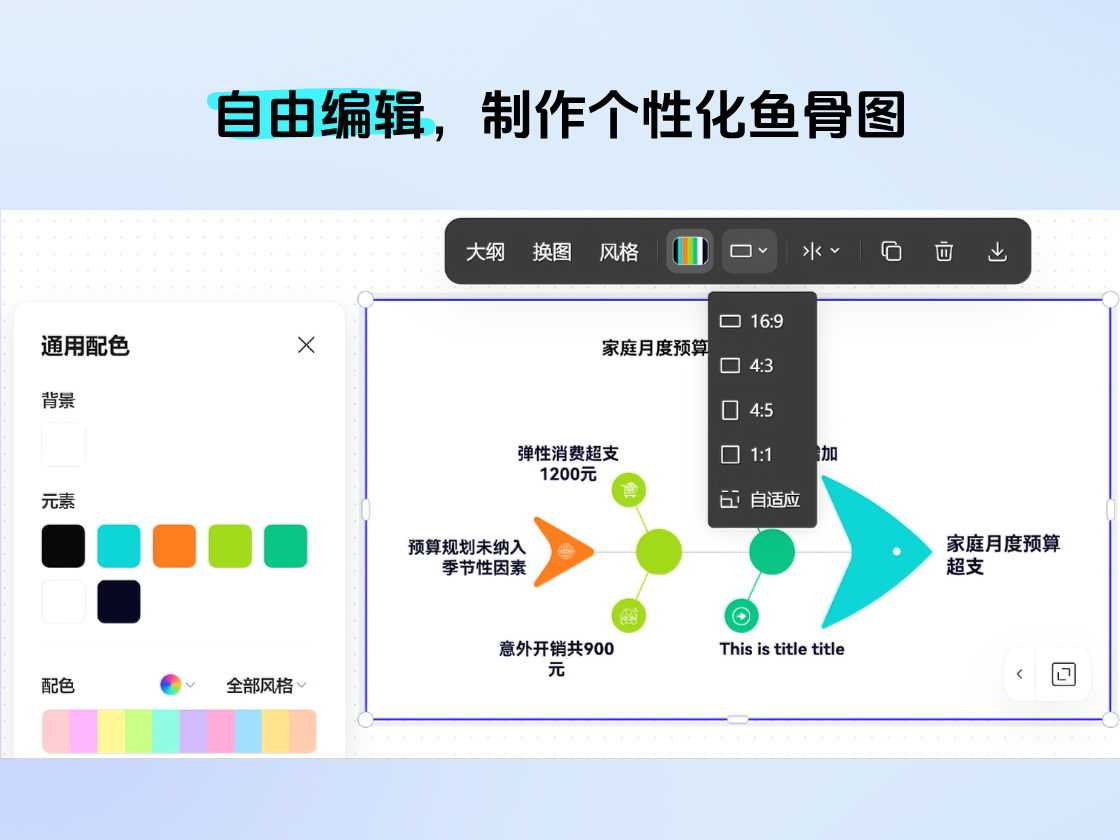
Task: Click the overlap layers icon at bottom right
Action: click(x=1063, y=674)
